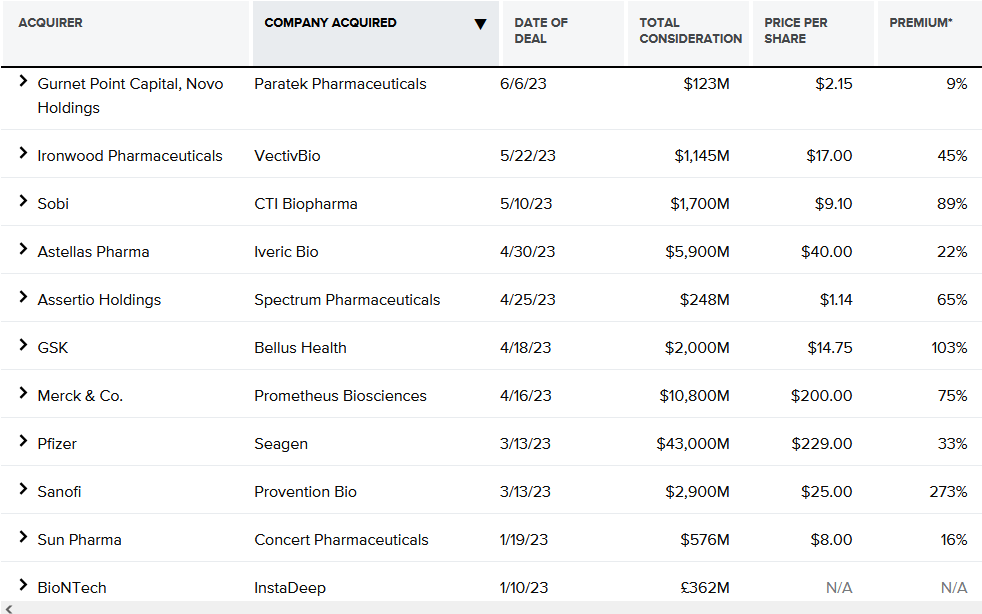Select InstaDeep cell
Screen dimensions: 982x614
click(290, 588)
